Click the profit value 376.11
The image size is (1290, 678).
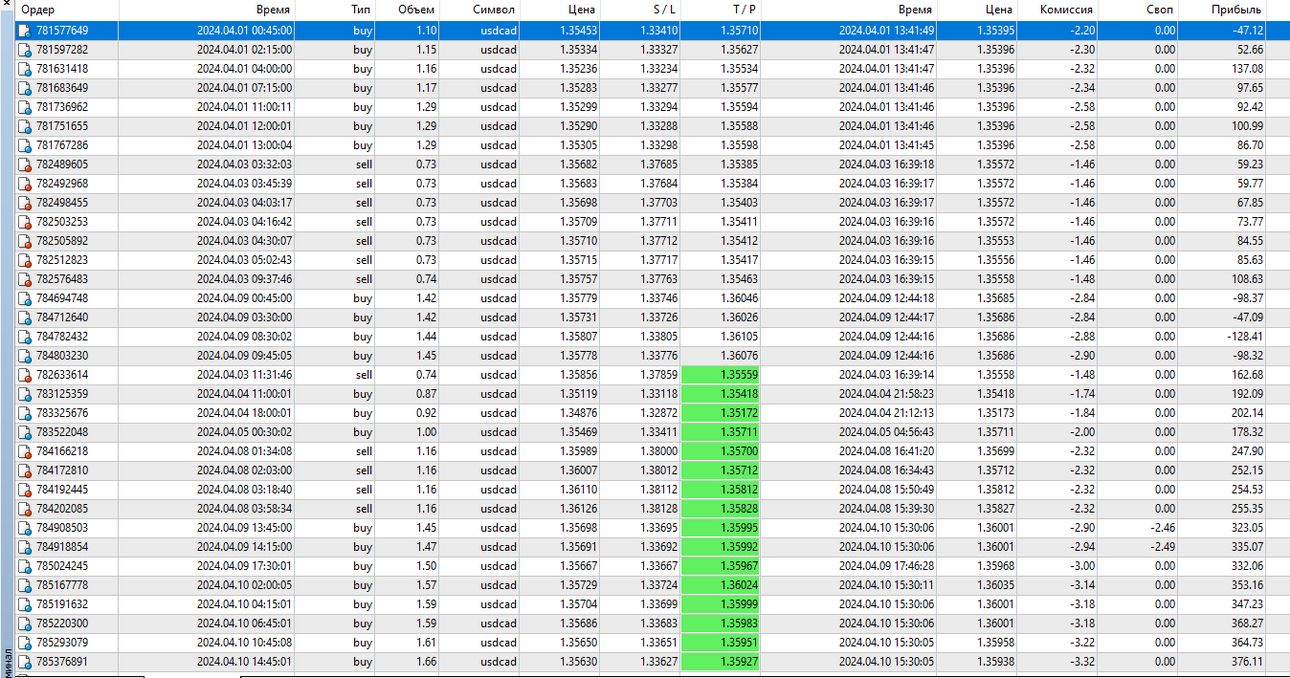(x=1248, y=661)
